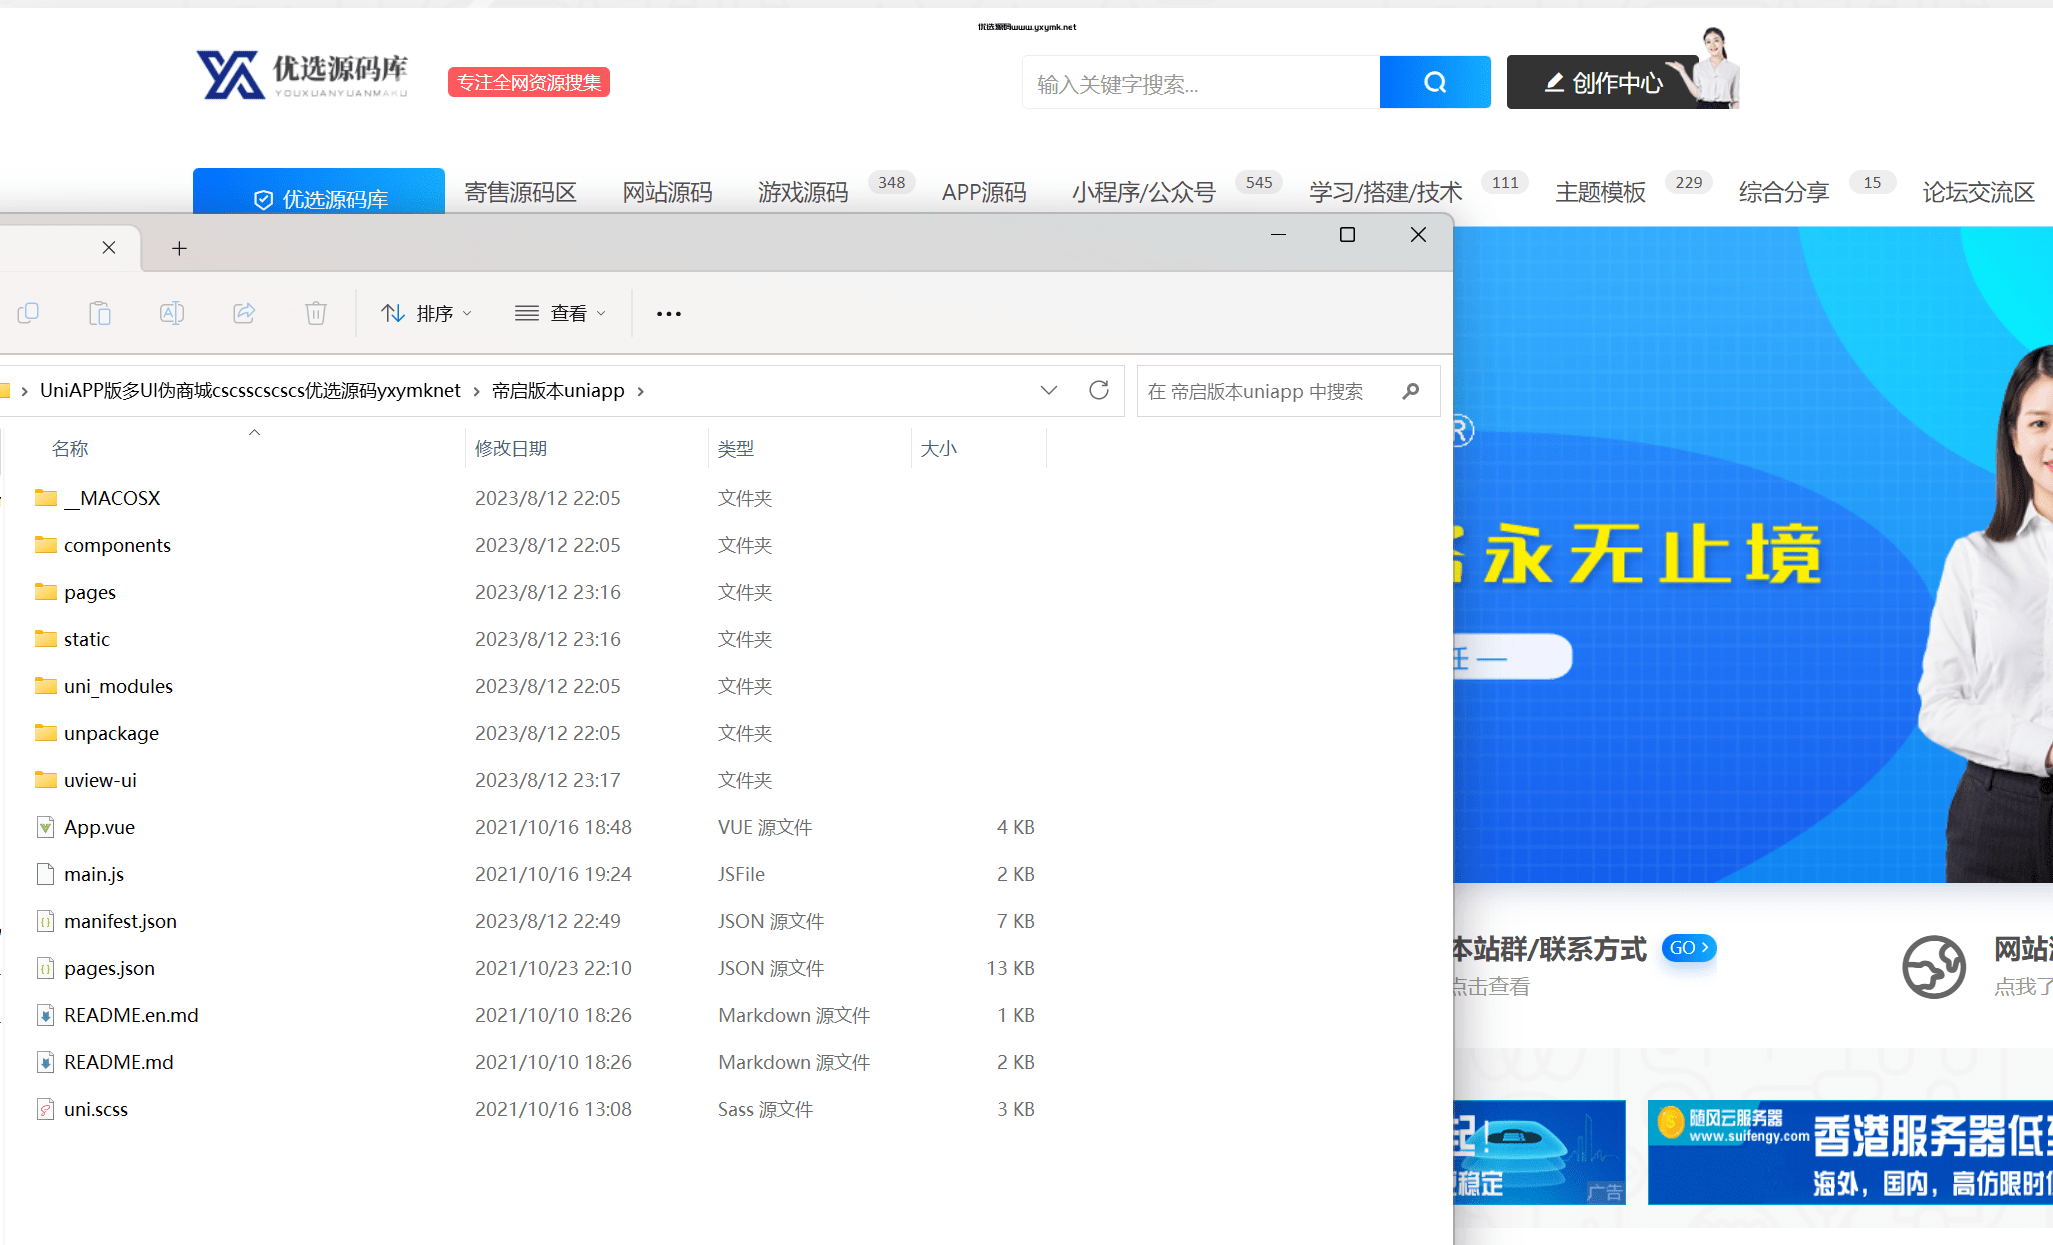Click the Share icon in toolbar

pos(244,313)
